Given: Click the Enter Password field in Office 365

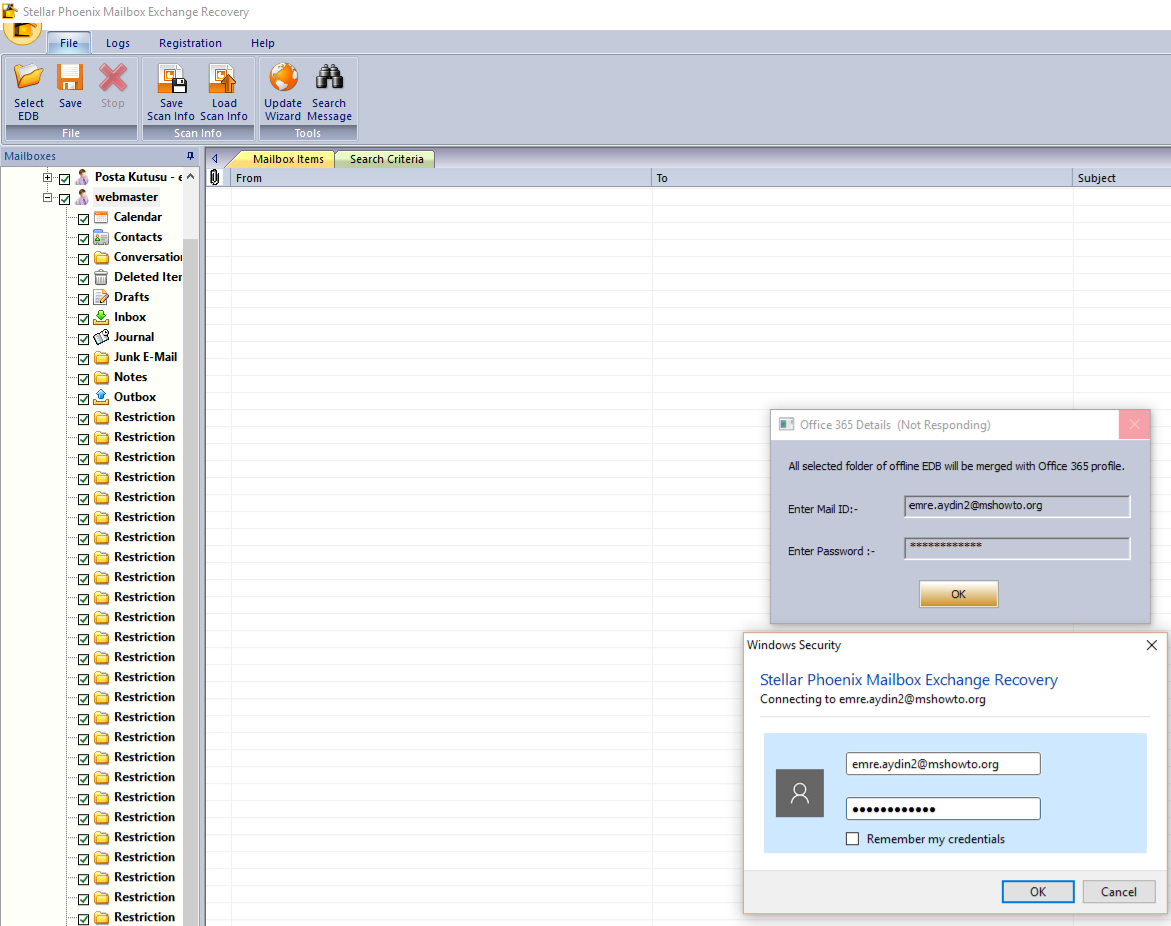Looking at the screenshot, I should pyautogui.click(x=1017, y=548).
